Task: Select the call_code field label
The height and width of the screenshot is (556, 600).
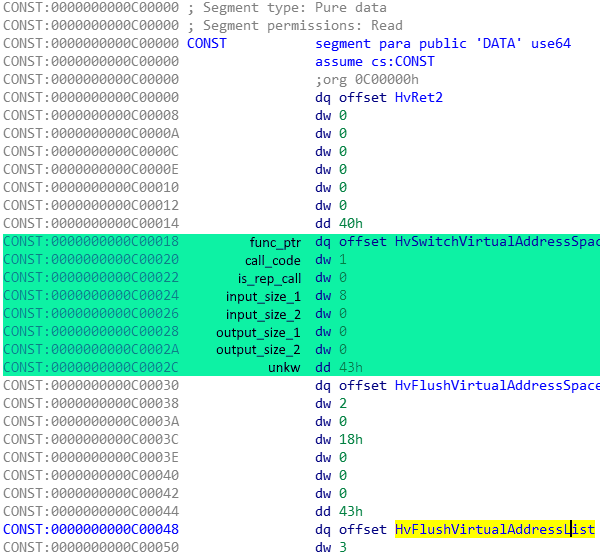Action: pos(273,261)
